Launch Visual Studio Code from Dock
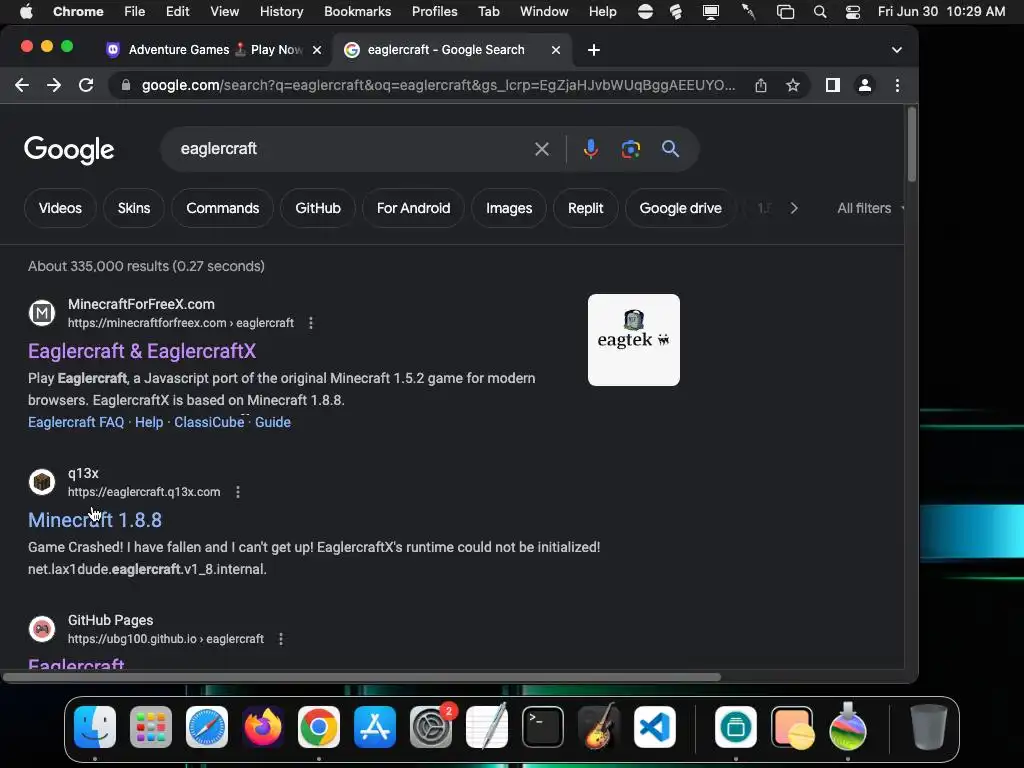Viewport: 1024px width, 768px height. 655,727
